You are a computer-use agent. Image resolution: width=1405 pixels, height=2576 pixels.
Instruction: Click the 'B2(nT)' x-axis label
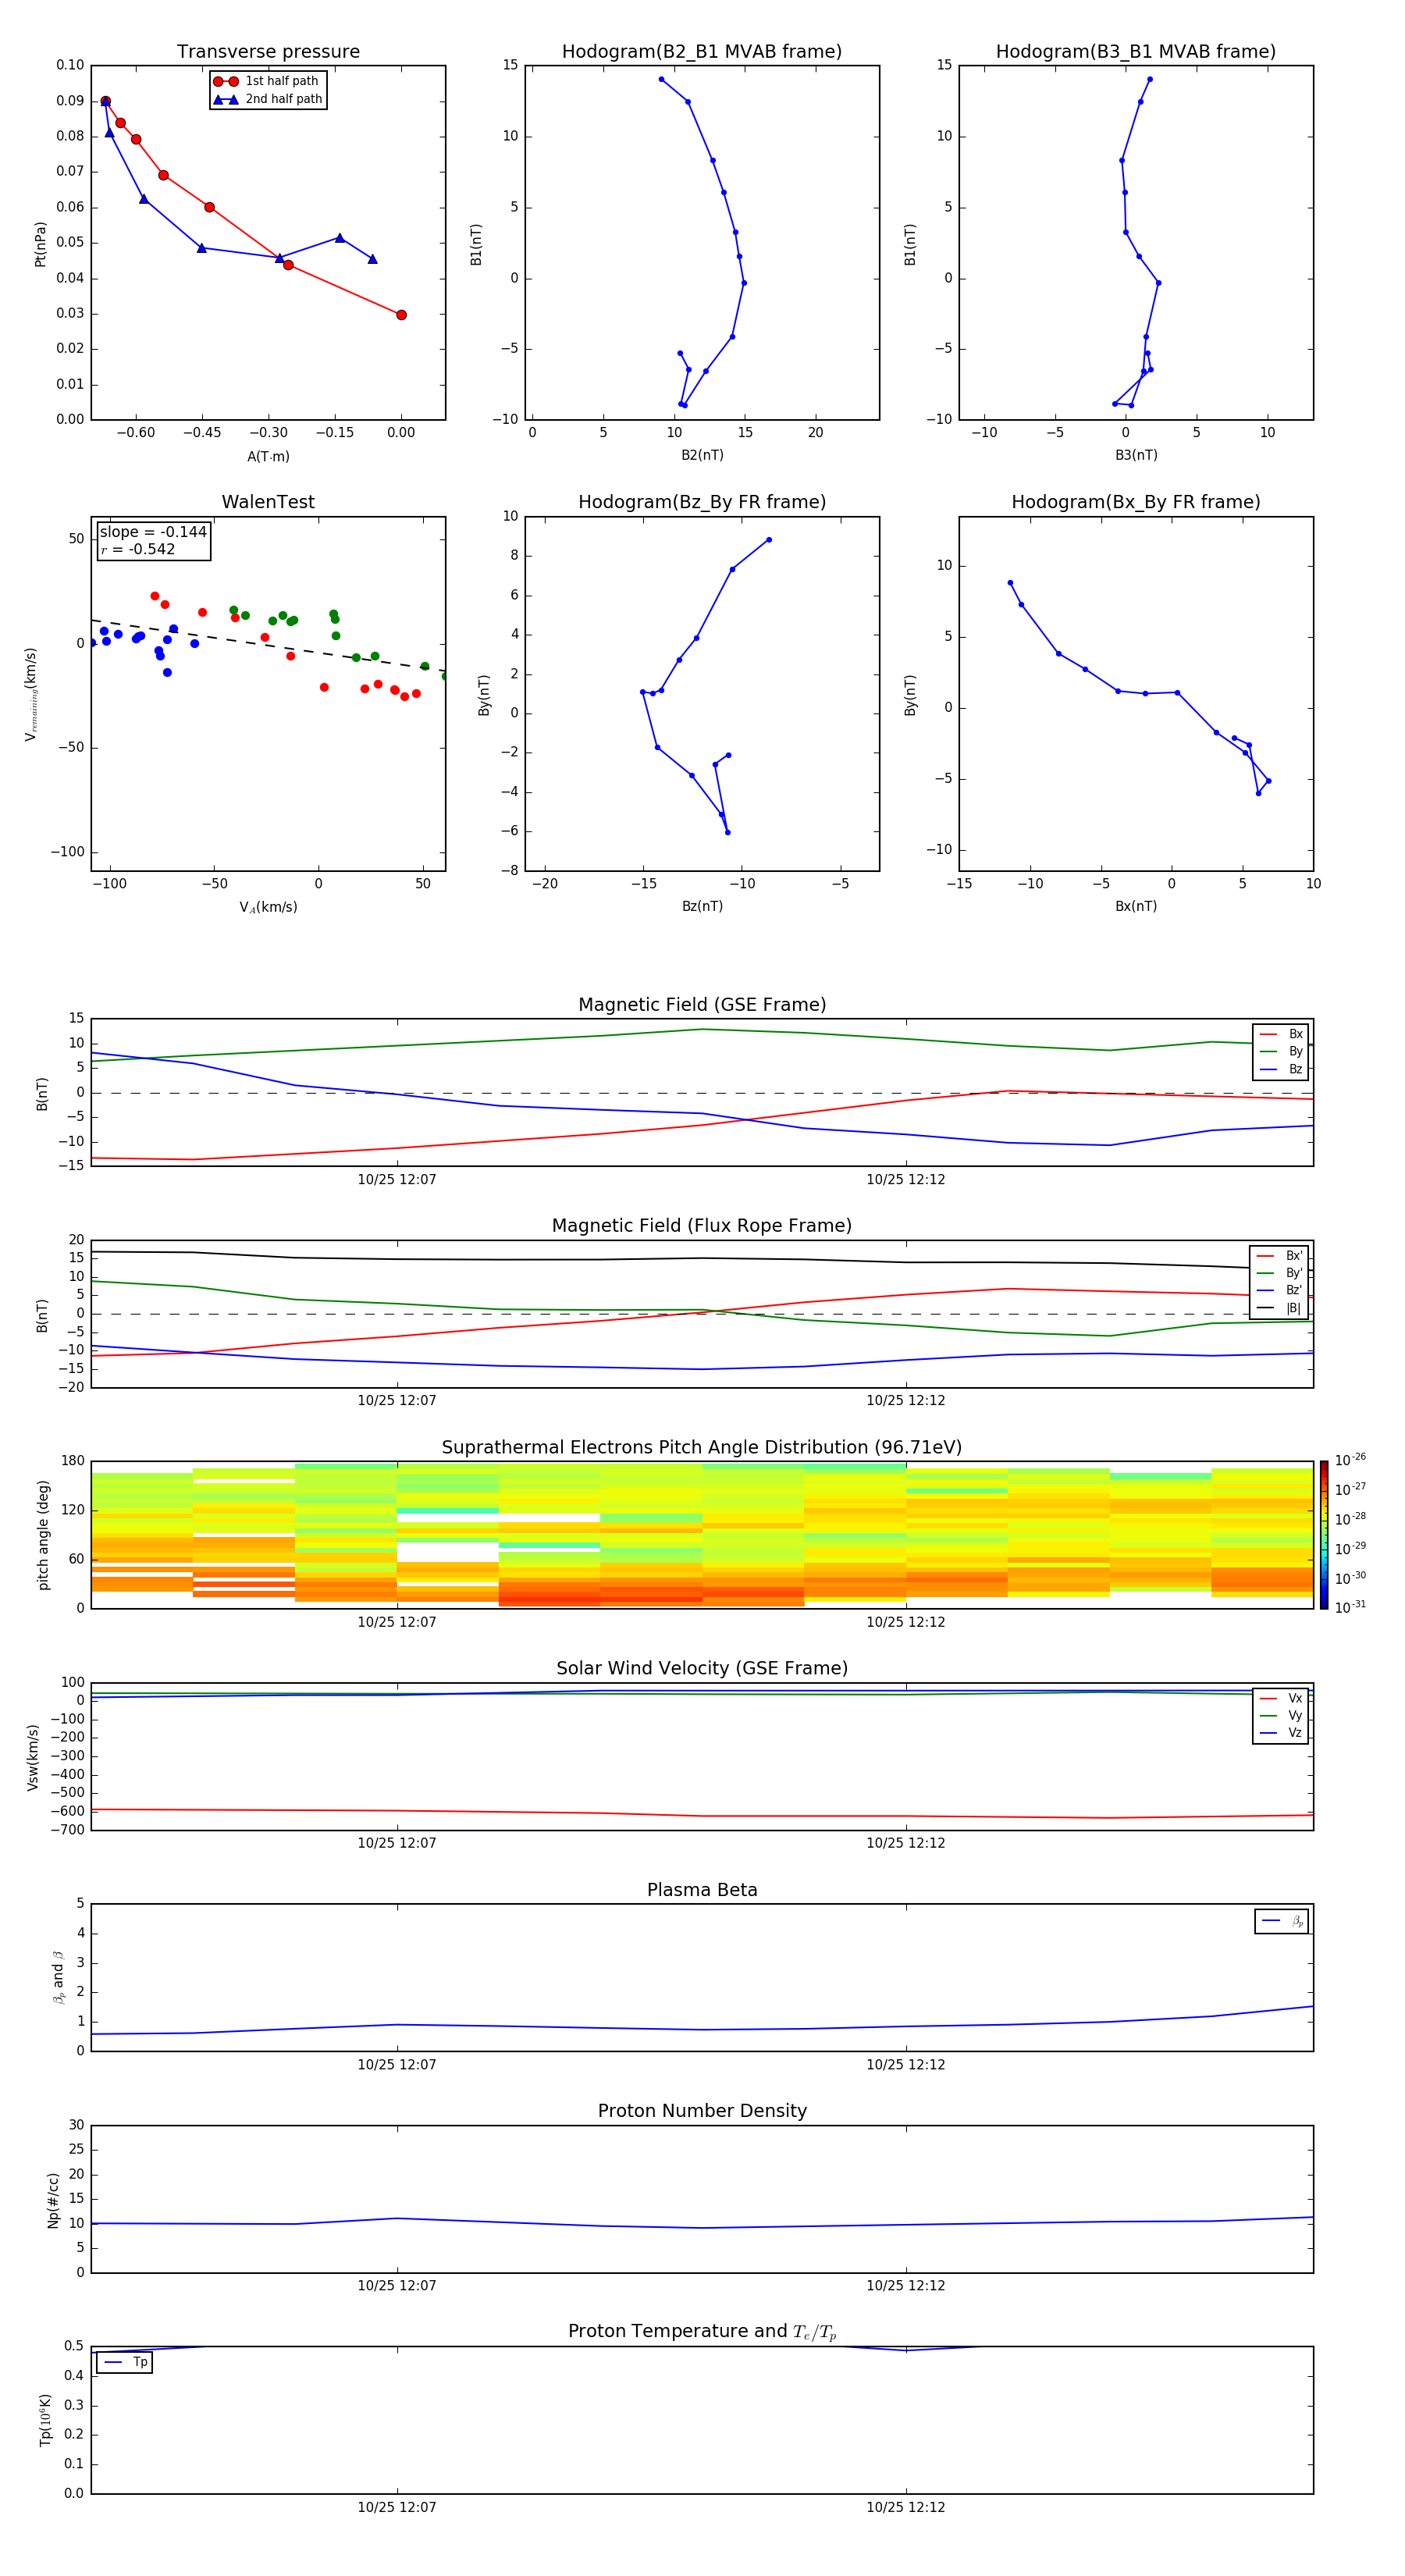click(x=702, y=455)
